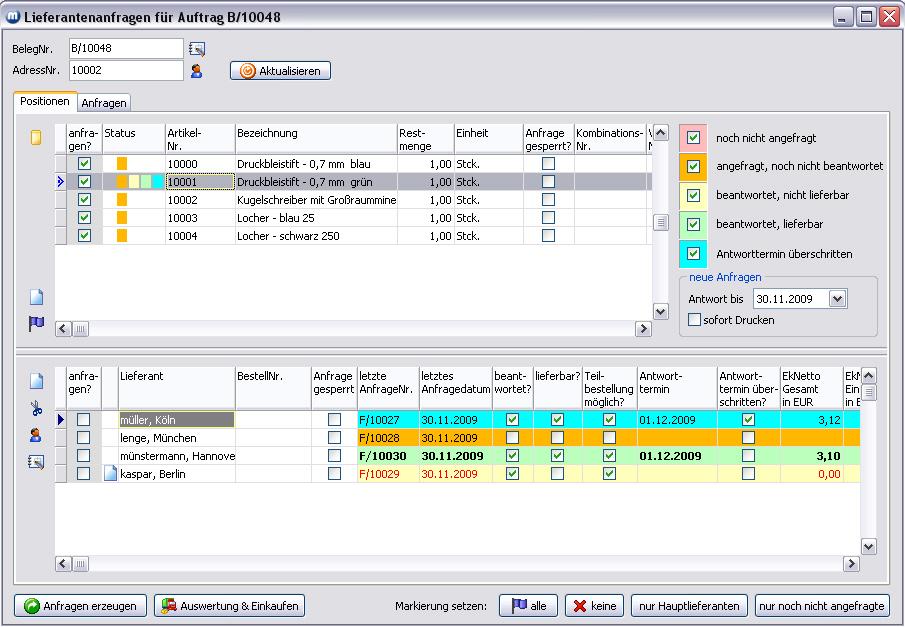Click the document lookup icon beside supplier list
The image size is (905, 627).
pyautogui.click(x=36, y=461)
